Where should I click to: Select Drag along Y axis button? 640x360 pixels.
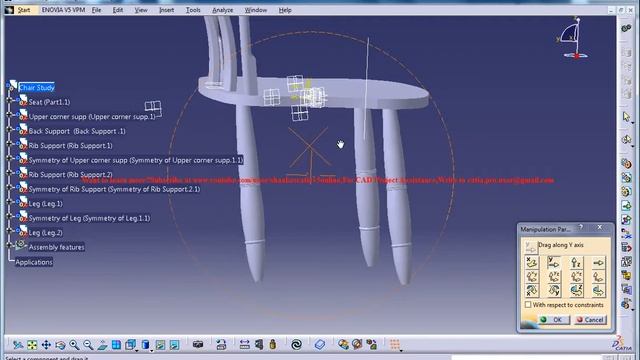[x=553, y=262]
